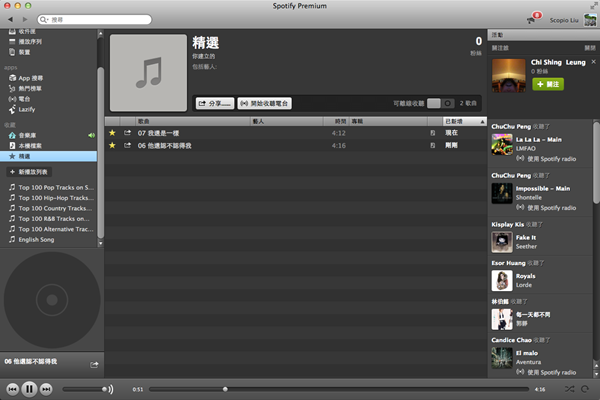Close the follow suggestions via 關閉
Viewport: 600px width, 400px height.
(590, 48)
